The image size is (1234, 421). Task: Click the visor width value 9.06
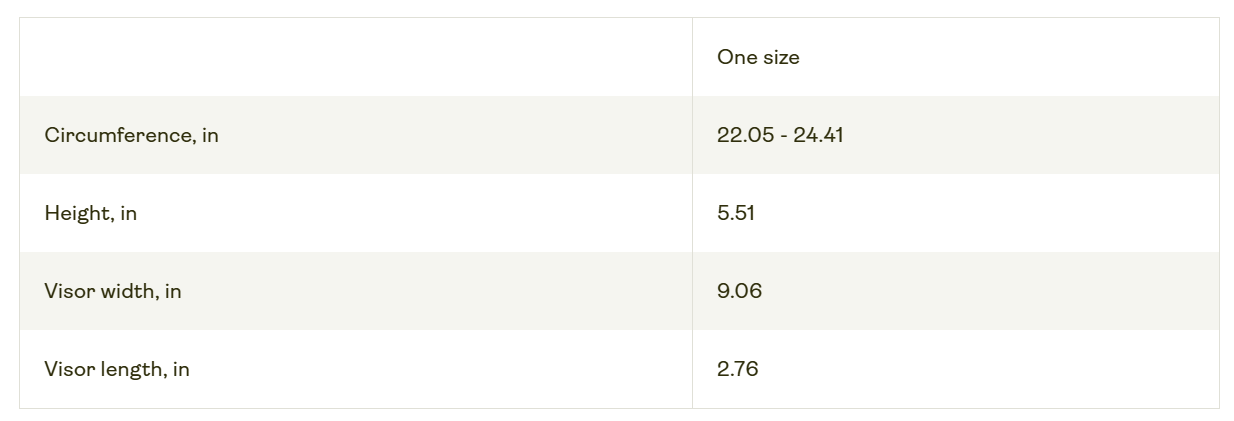[739, 291]
